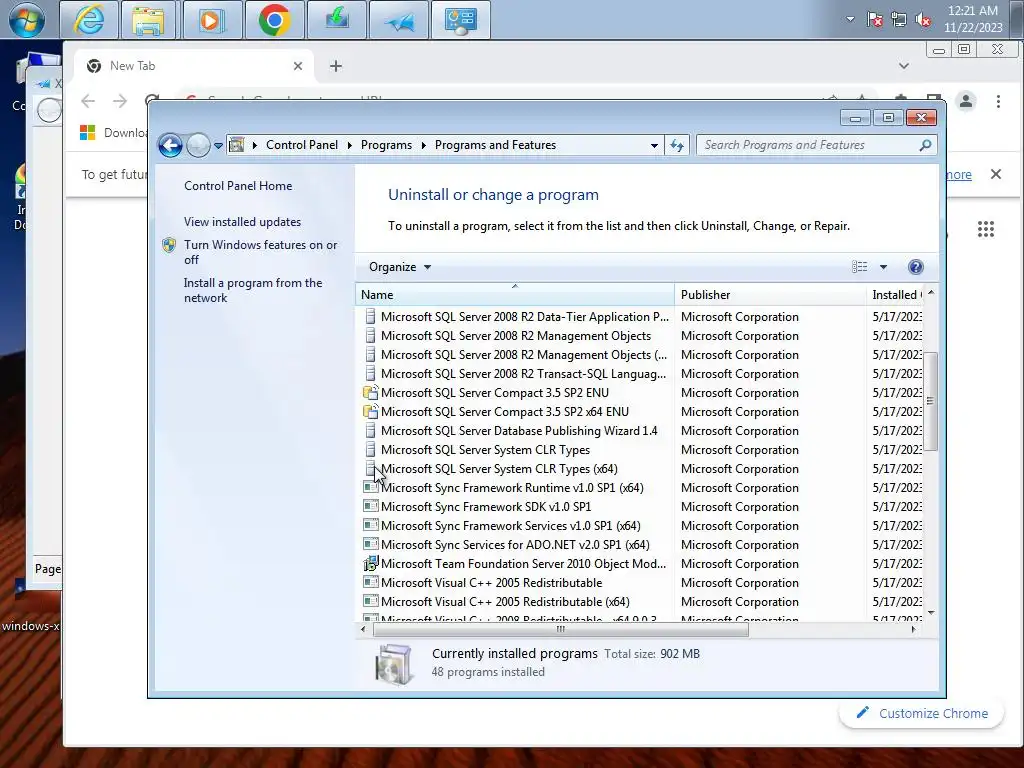The width and height of the screenshot is (1024, 768).
Task: Click Control Panel in the breadcrumb path
Action: click(x=302, y=145)
